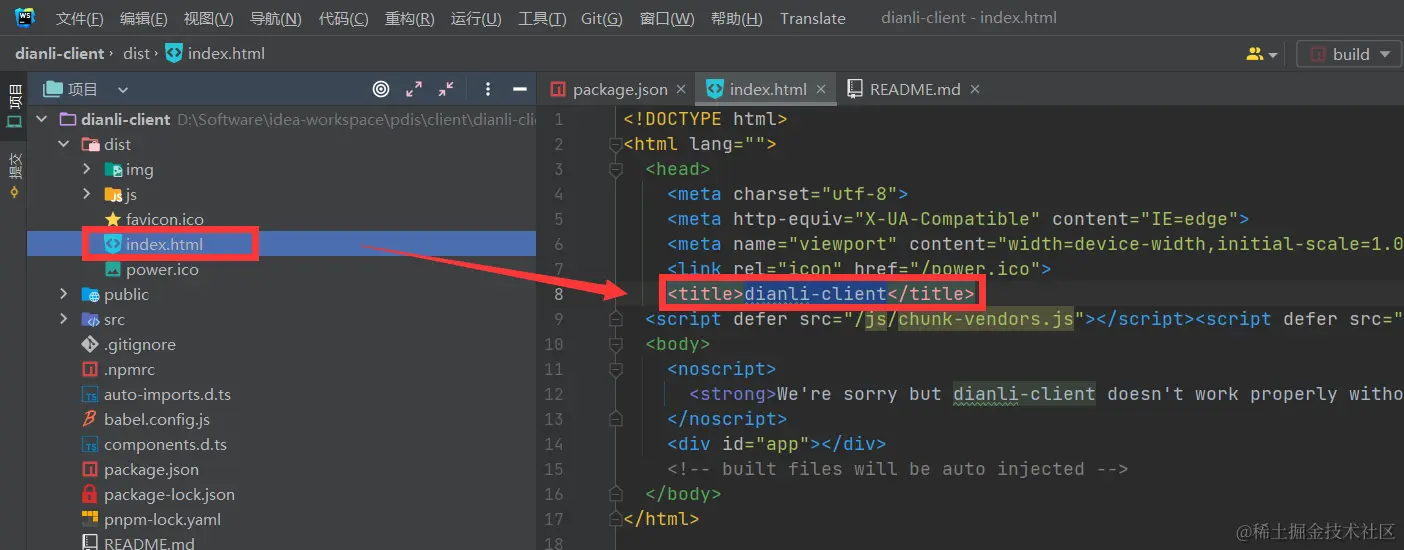Open the Git(G) menu
The width and height of the screenshot is (1404, 550).
tap(601, 18)
